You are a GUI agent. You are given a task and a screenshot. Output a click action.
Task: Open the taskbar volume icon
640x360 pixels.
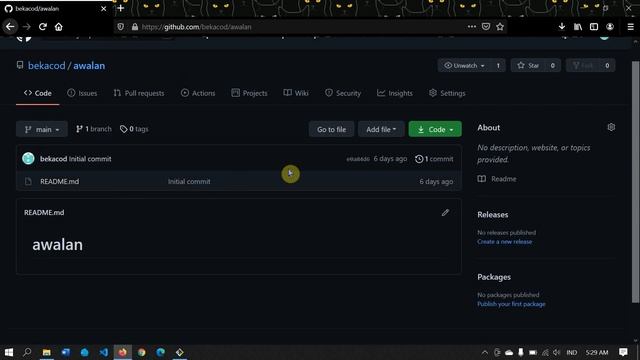pyautogui.click(x=557, y=352)
